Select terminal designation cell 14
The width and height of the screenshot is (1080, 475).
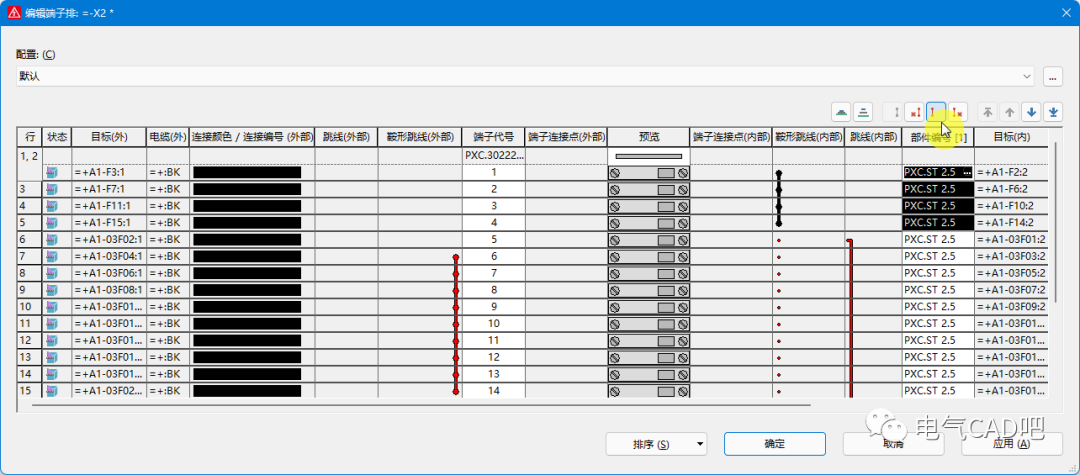(x=494, y=391)
